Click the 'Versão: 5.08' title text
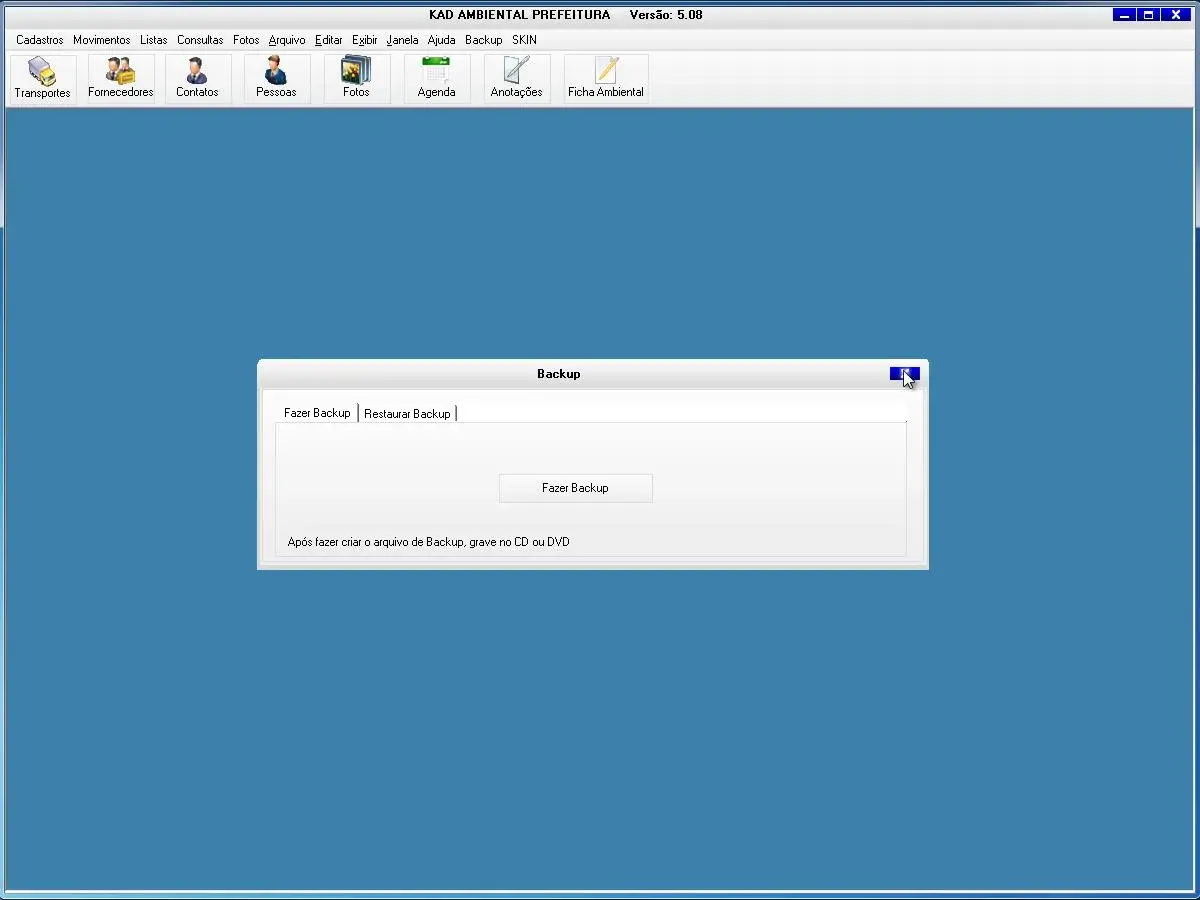 tap(666, 15)
